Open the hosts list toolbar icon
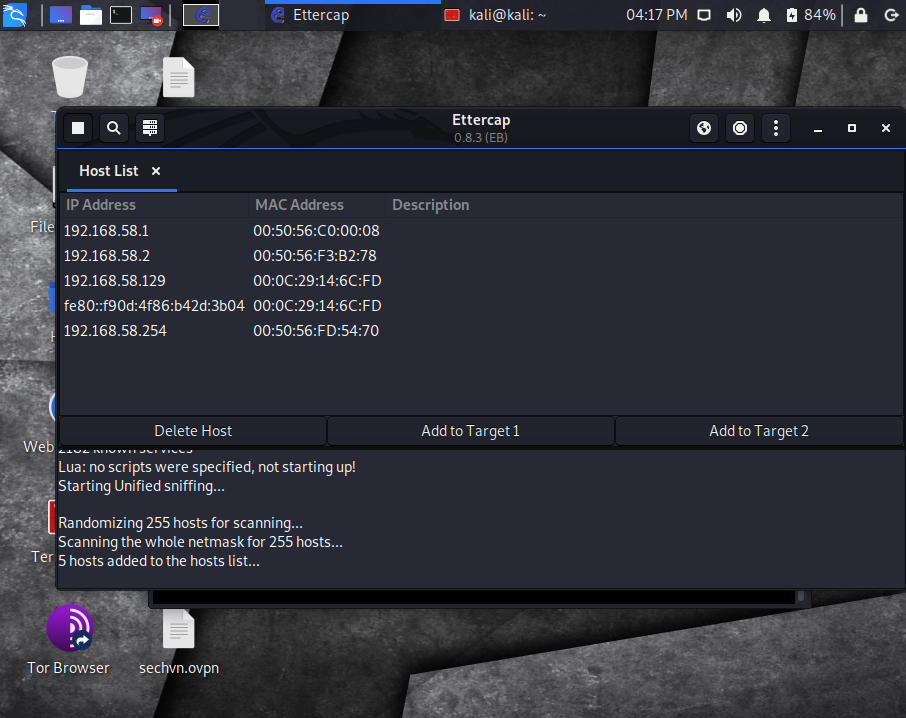This screenshot has width=906, height=718. tap(150, 128)
